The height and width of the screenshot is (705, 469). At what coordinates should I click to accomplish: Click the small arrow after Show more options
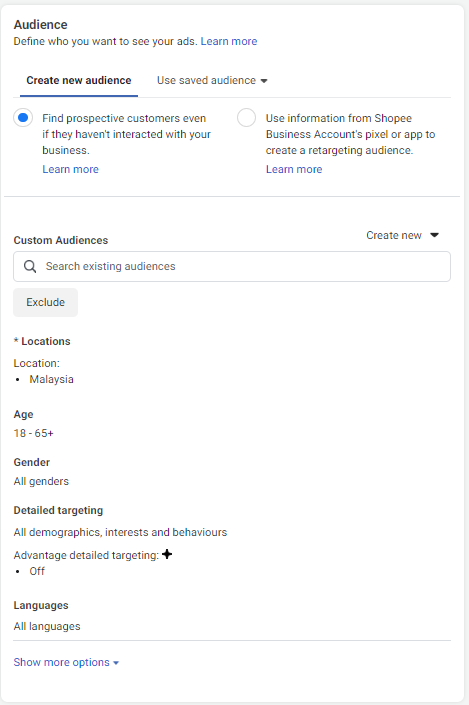tap(116, 663)
